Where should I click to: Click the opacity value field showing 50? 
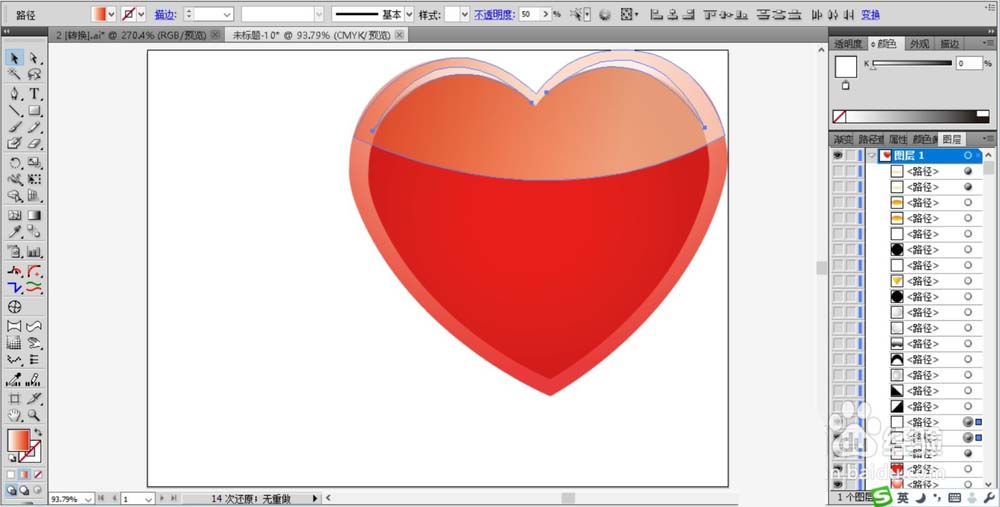point(529,14)
